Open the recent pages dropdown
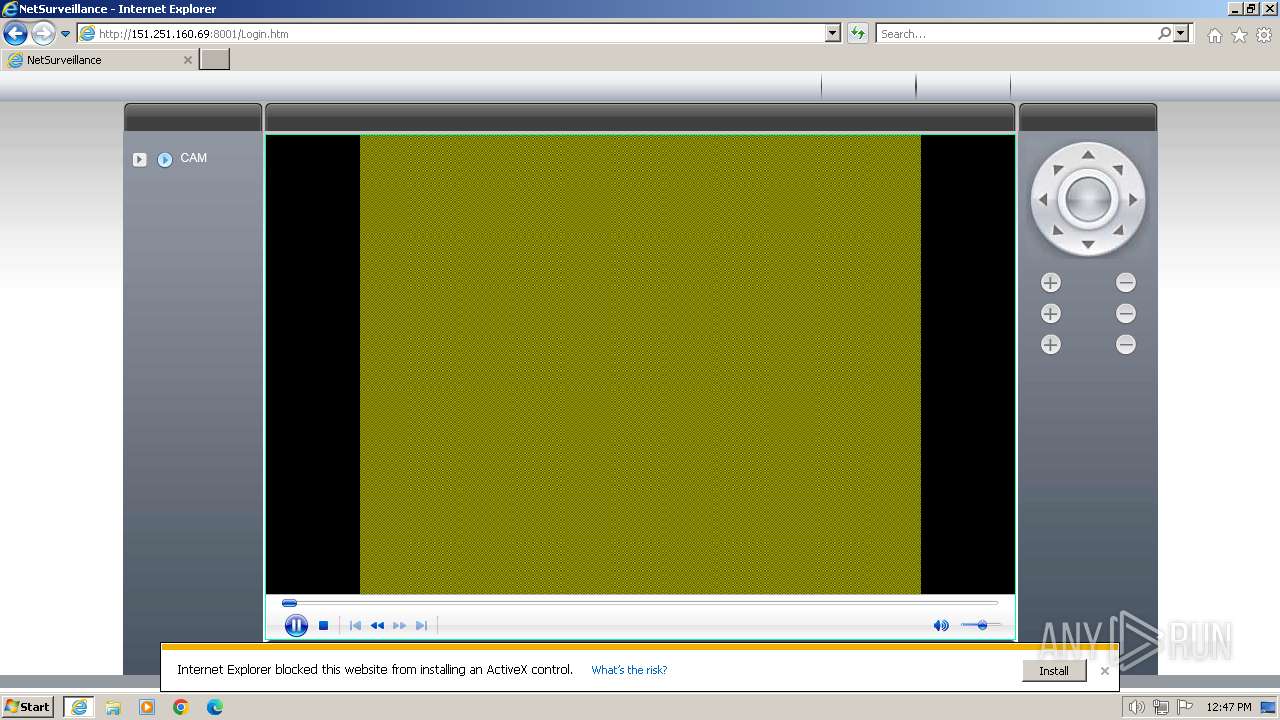1280x720 pixels. (x=66, y=34)
